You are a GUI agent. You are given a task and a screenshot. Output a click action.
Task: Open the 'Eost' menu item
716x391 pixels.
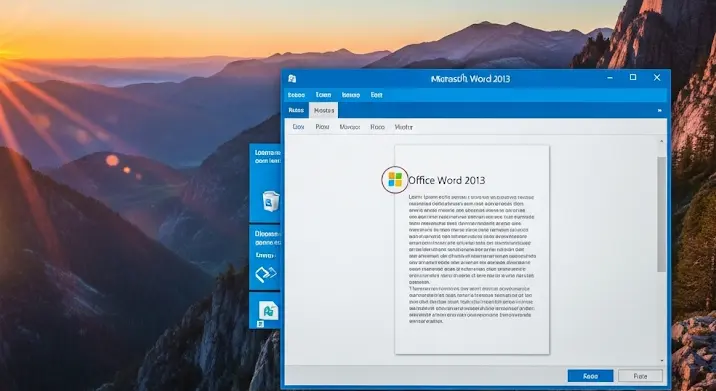pos(377,95)
